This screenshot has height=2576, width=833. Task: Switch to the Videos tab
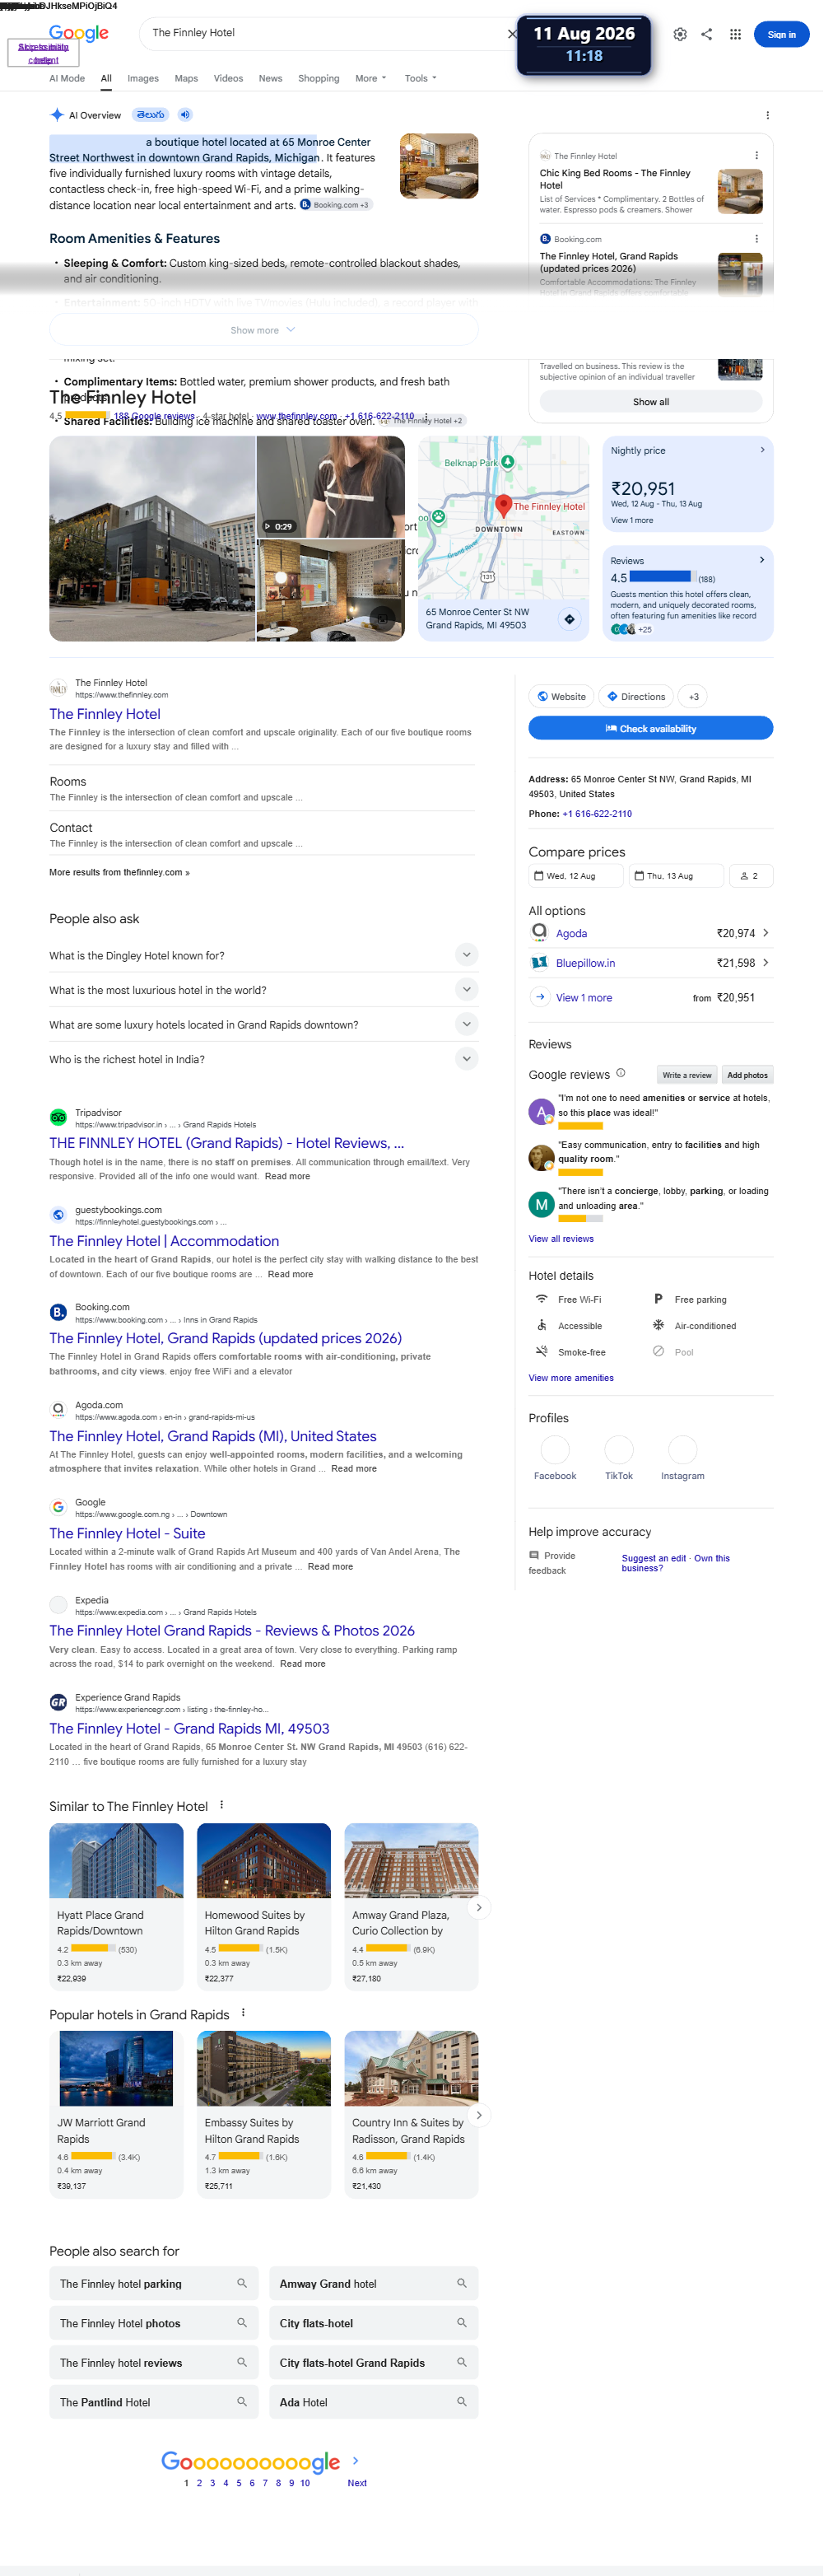point(228,78)
